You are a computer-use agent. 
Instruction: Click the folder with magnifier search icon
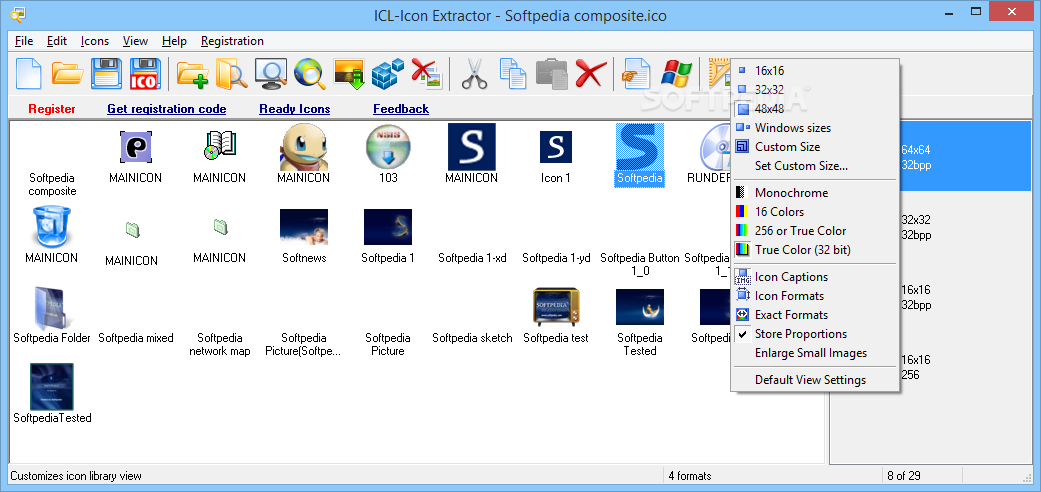coord(232,73)
